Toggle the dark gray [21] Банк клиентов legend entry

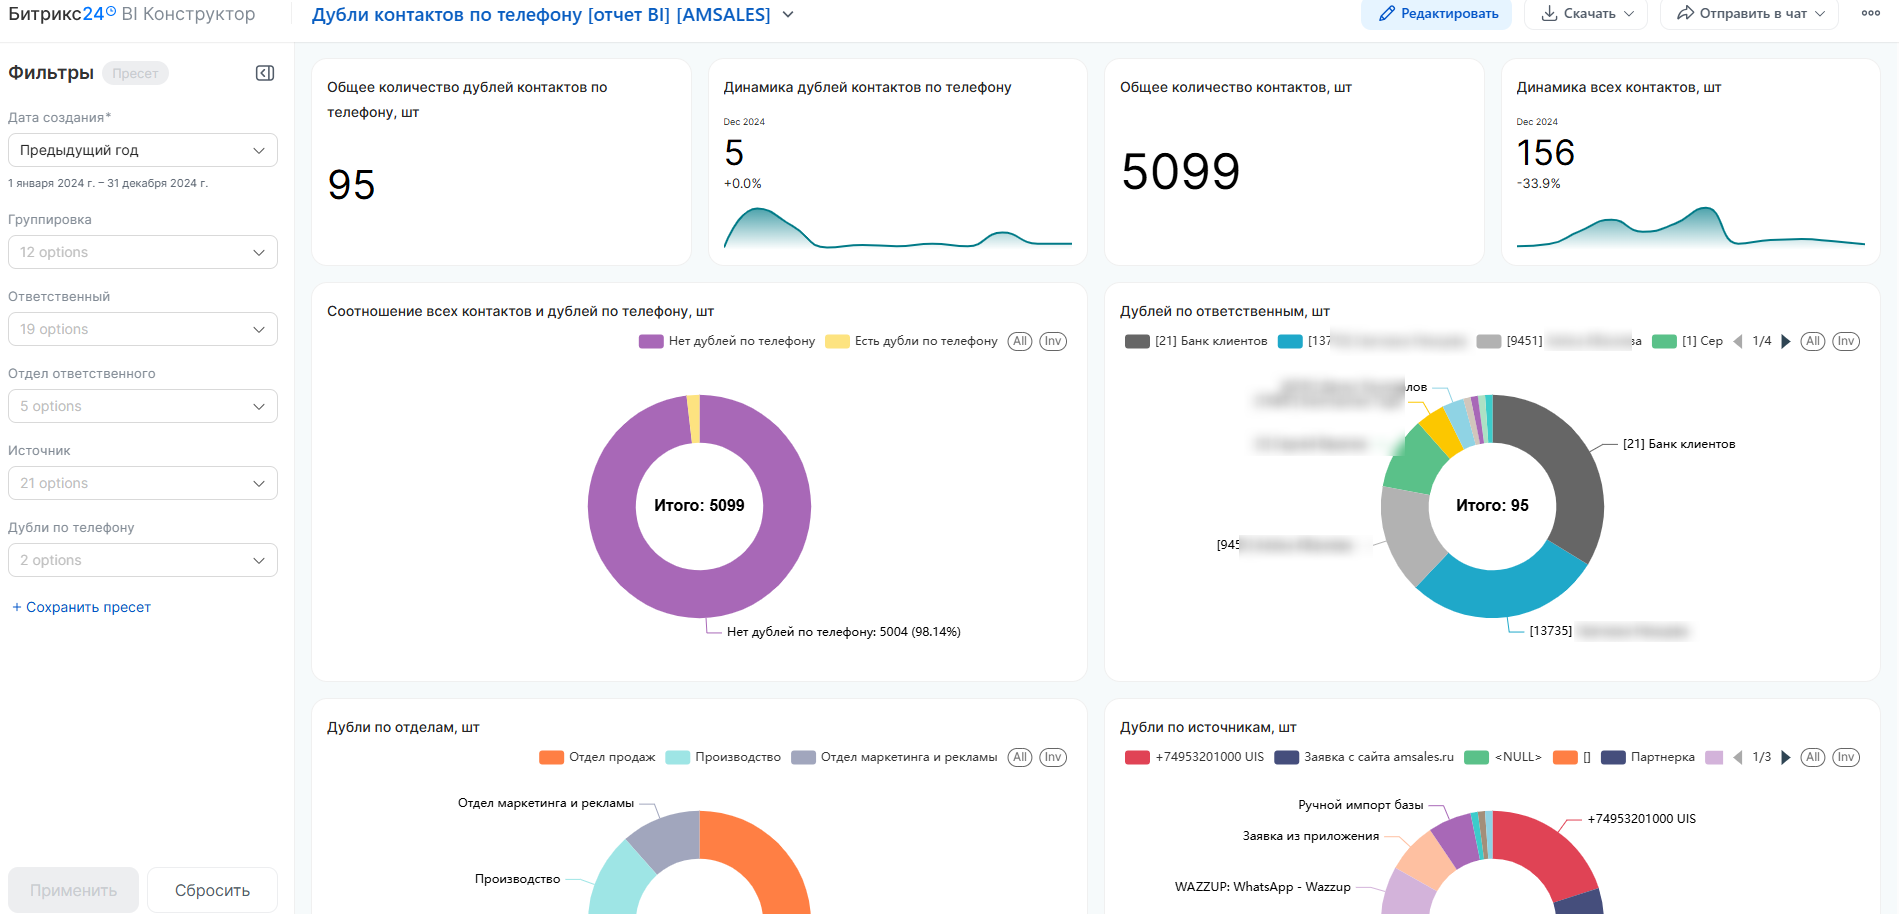pyautogui.click(x=1196, y=341)
